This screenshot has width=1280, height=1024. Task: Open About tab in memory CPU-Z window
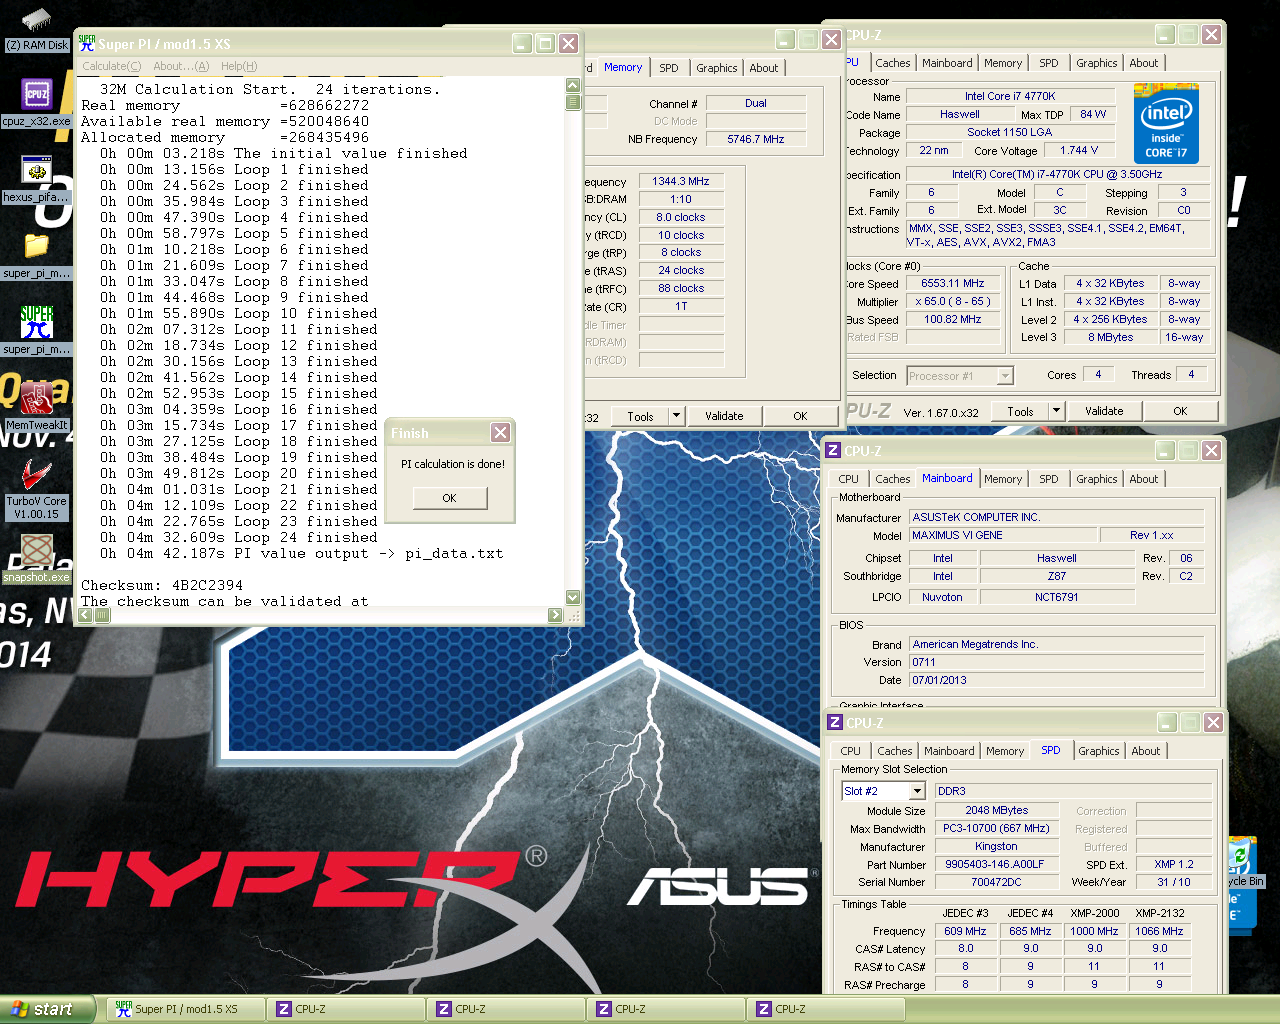click(764, 68)
